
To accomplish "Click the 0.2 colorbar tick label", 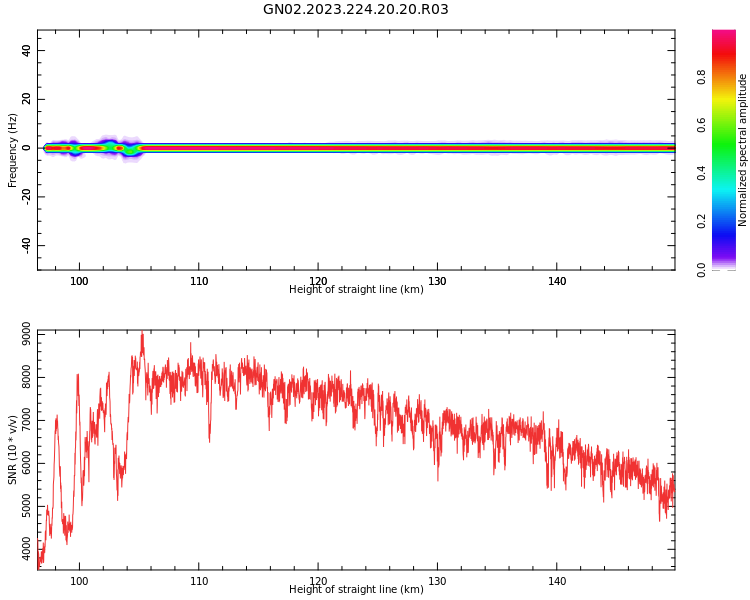I will pos(701,222).
